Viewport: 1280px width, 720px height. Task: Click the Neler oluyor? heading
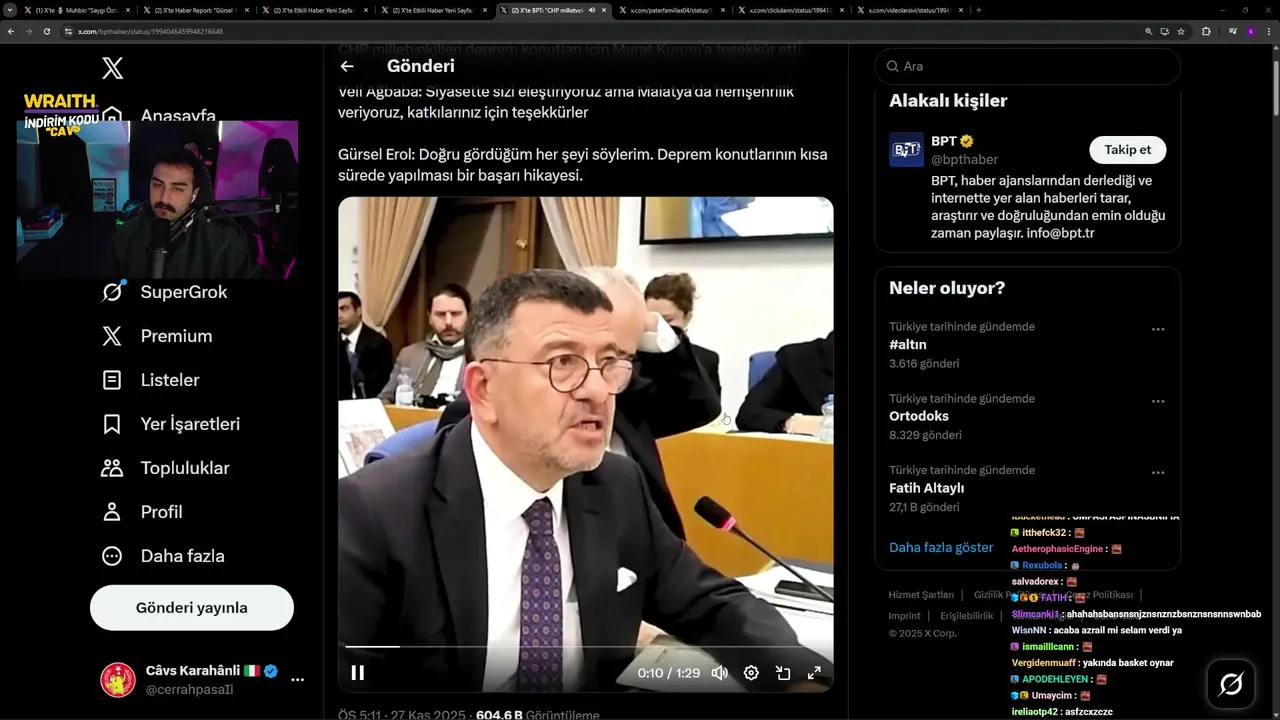click(x=947, y=288)
